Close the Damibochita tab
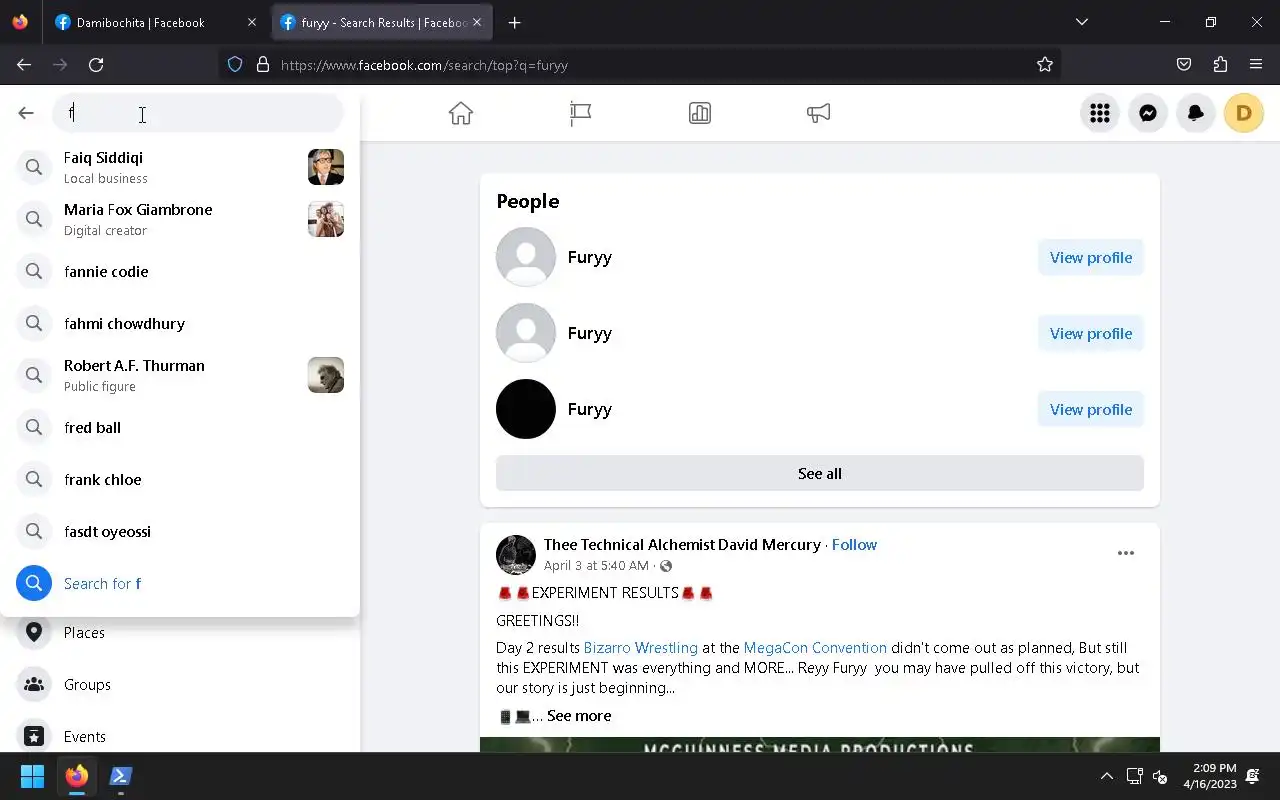The image size is (1280, 800). 251,22
